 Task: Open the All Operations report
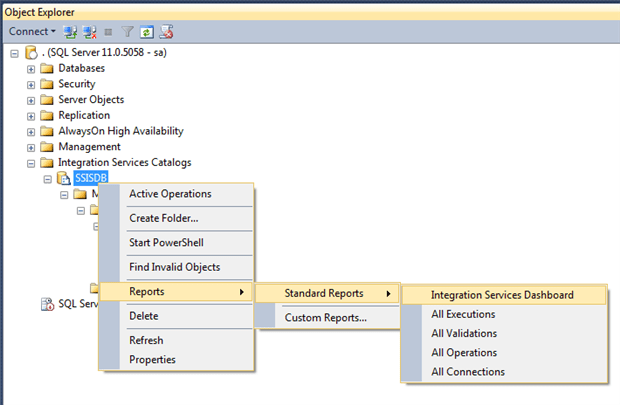pyautogui.click(x=504, y=352)
